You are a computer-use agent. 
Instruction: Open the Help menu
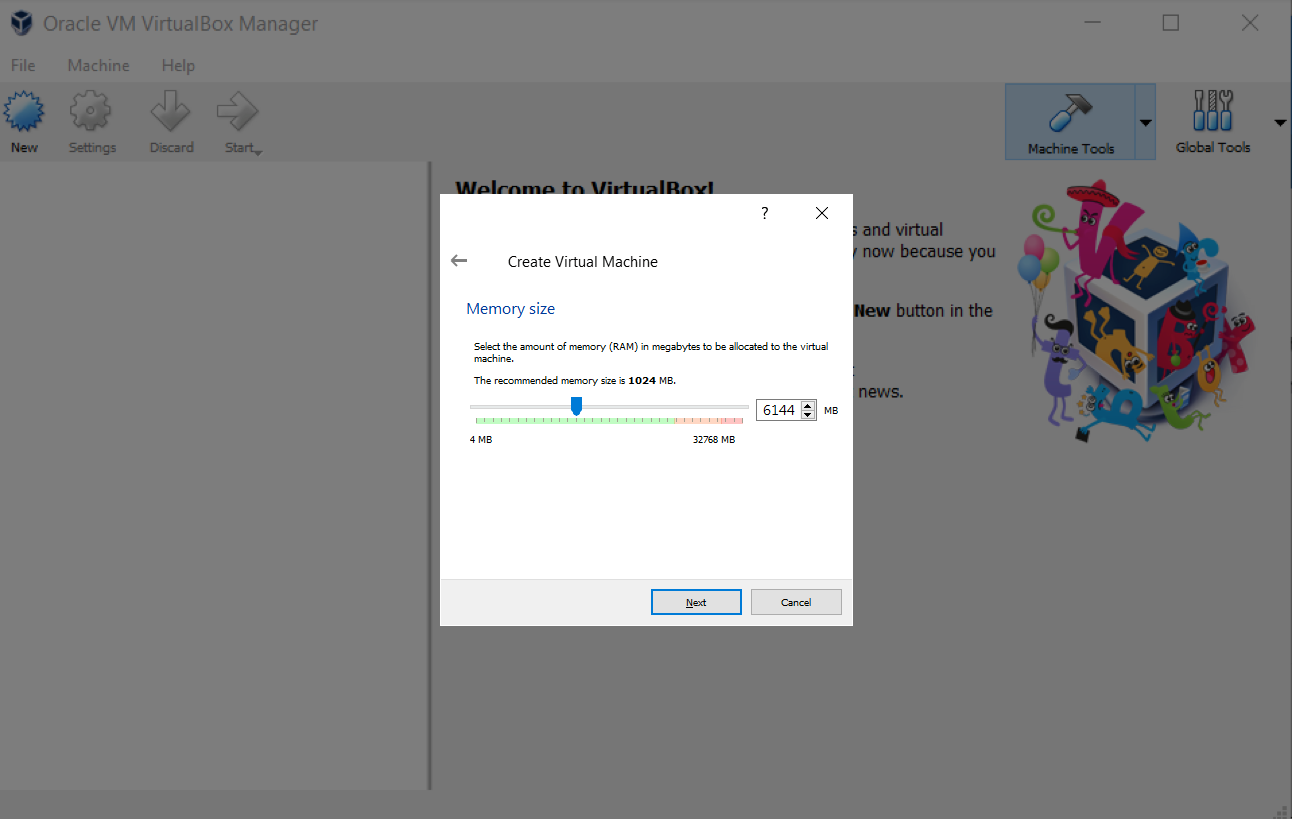click(x=178, y=65)
